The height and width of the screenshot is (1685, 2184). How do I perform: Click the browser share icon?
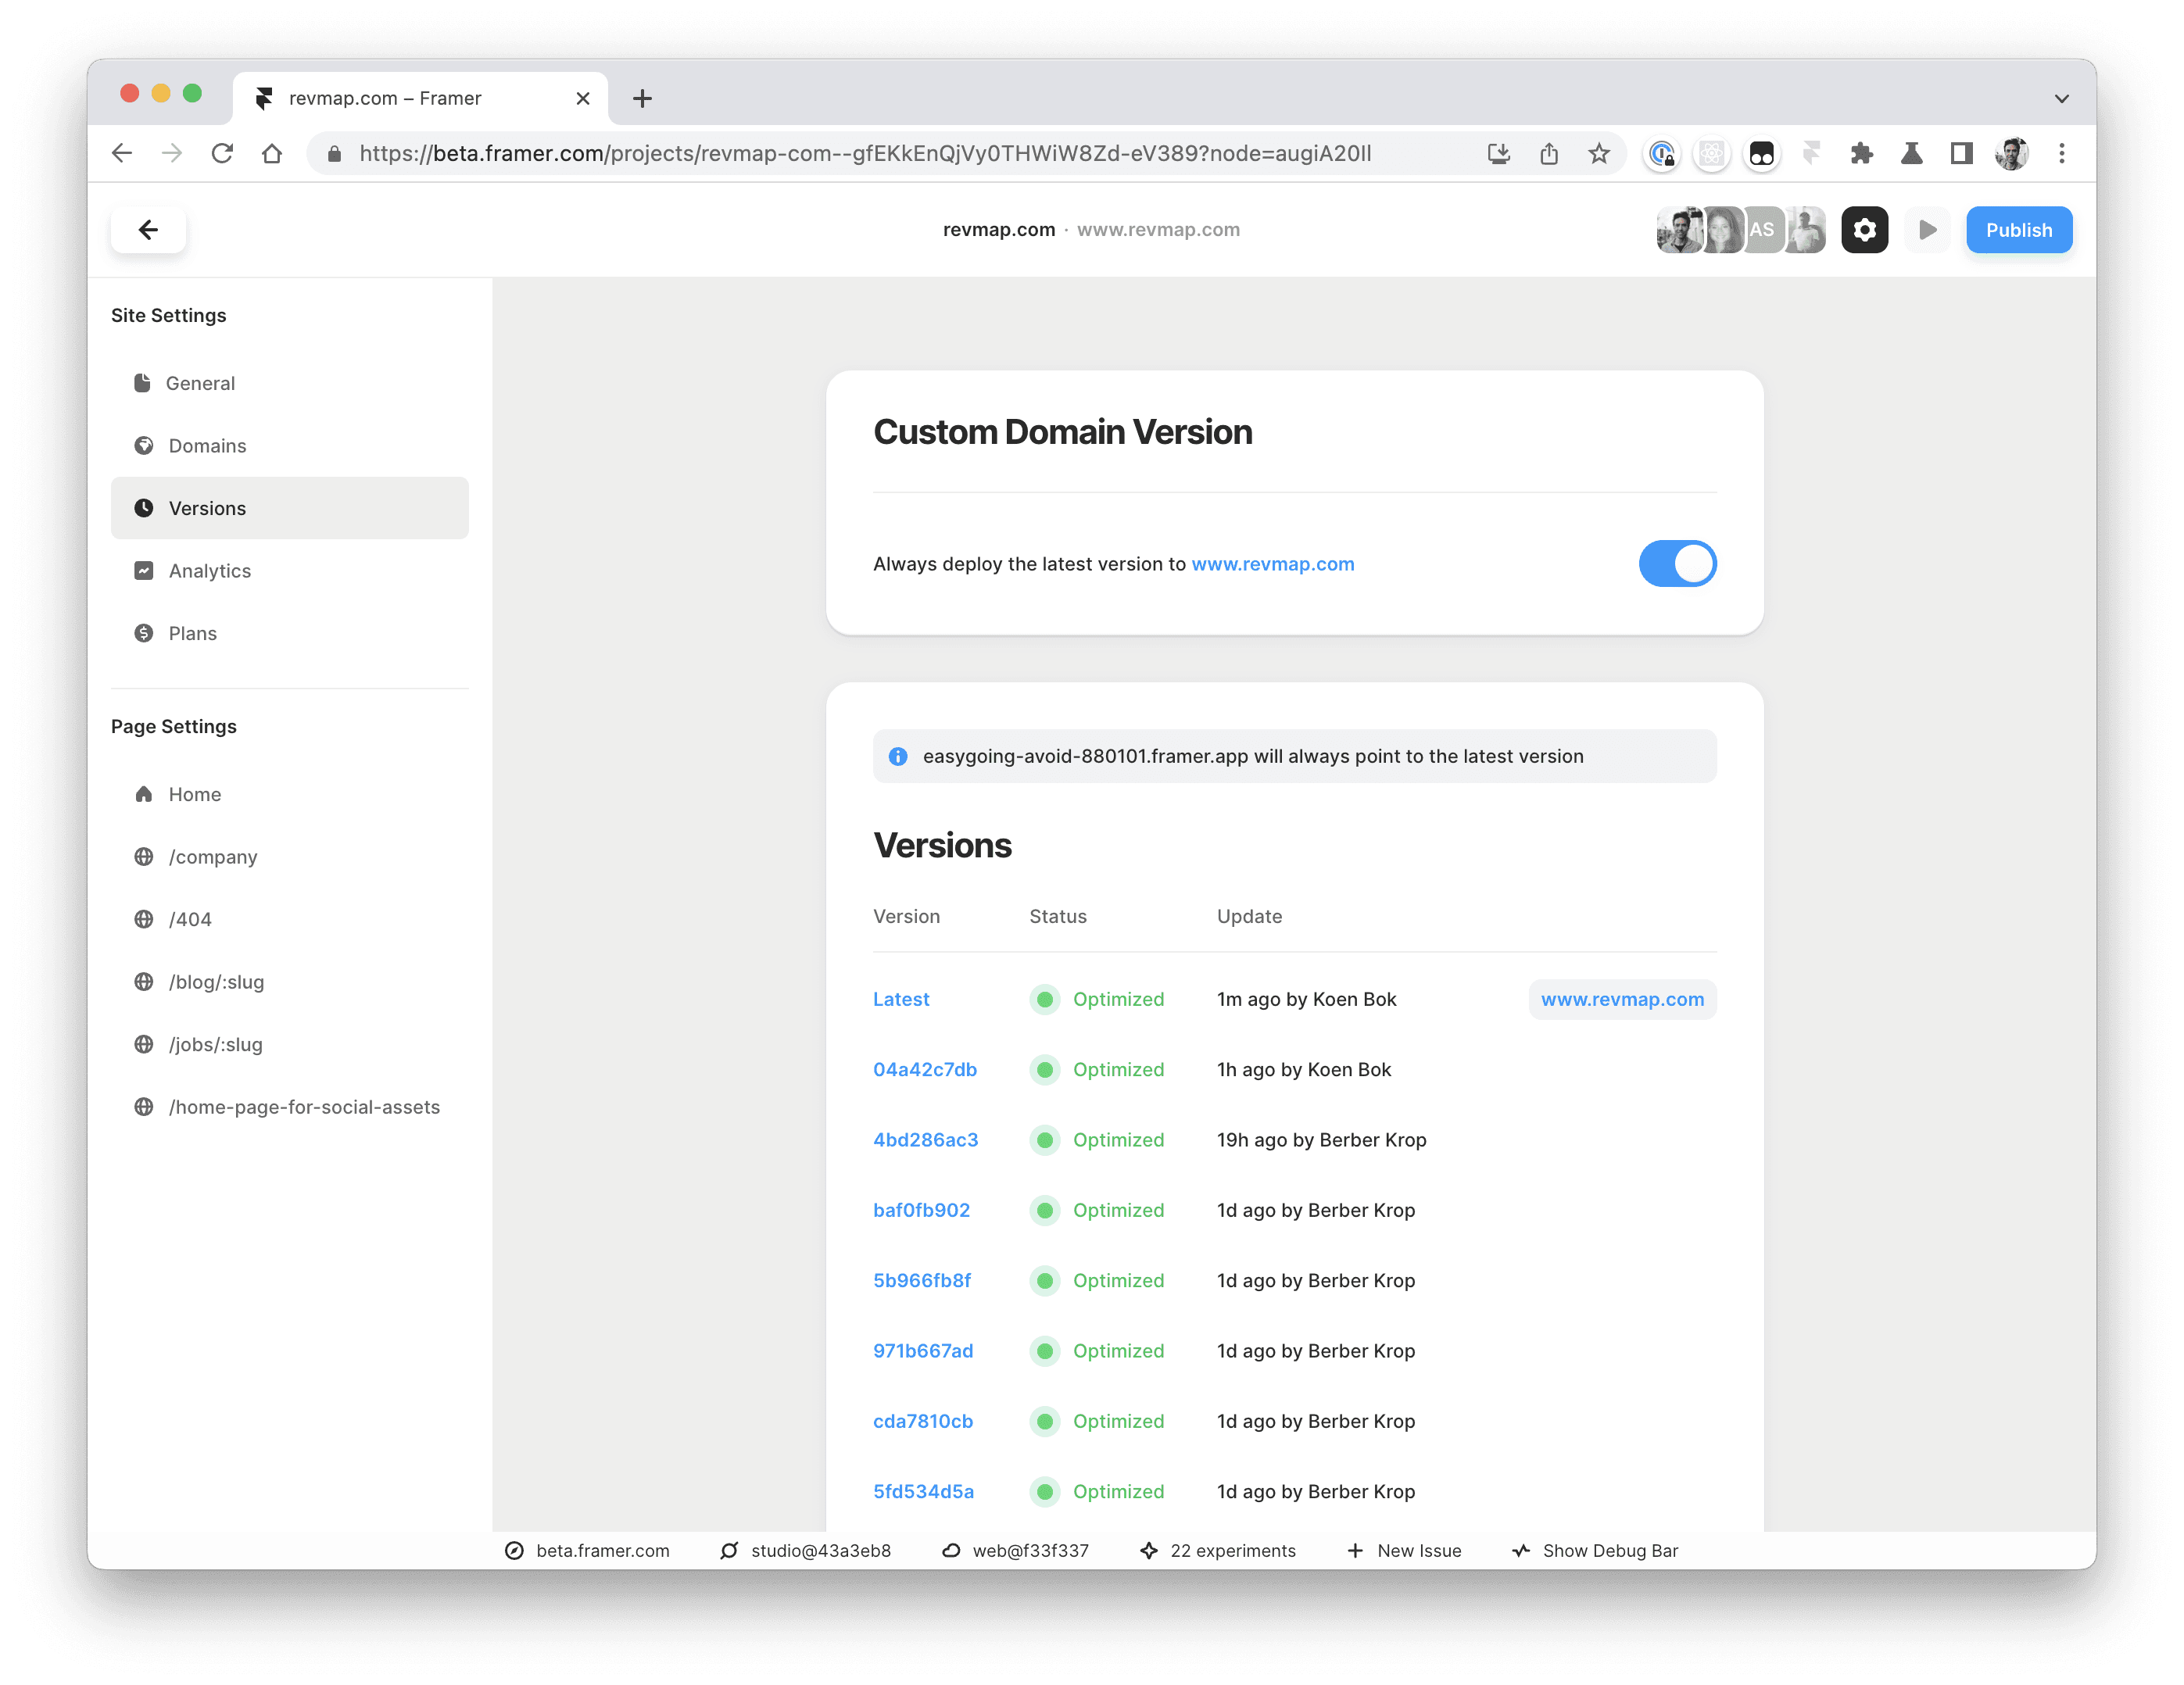pyautogui.click(x=1549, y=154)
